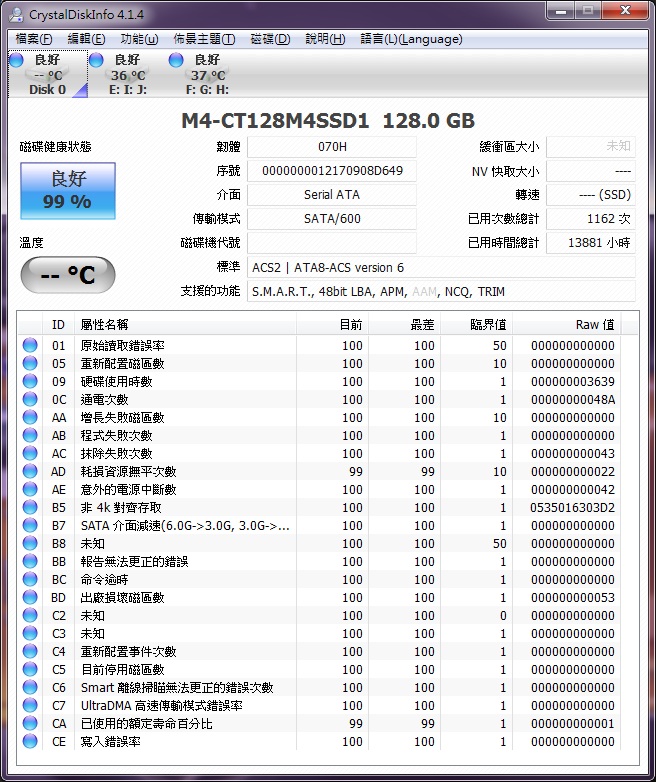
Task: Select the 耗損資源無平次數 attribute row
Action: (x=319, y=471)
